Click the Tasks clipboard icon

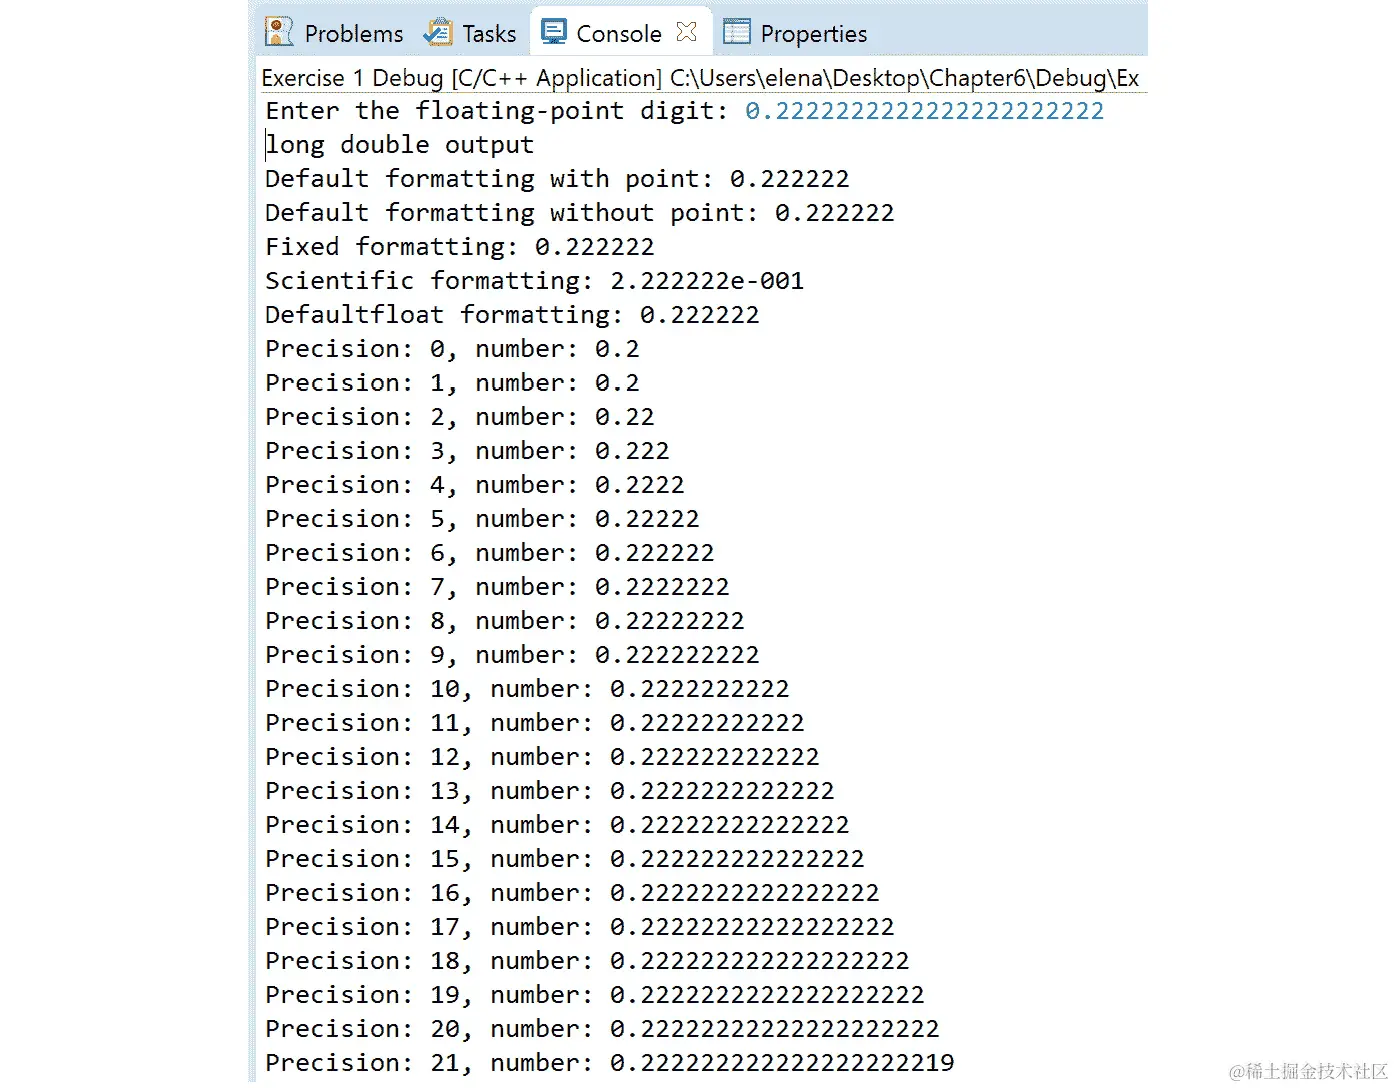pyautogui.click(x=438, y=32)
